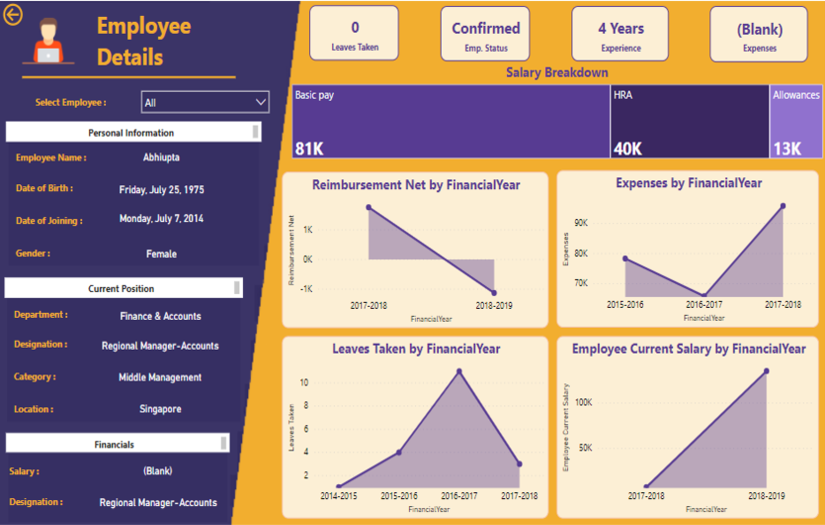Click the 2017-2018 peak point on Expenses chart

[783, 206]
